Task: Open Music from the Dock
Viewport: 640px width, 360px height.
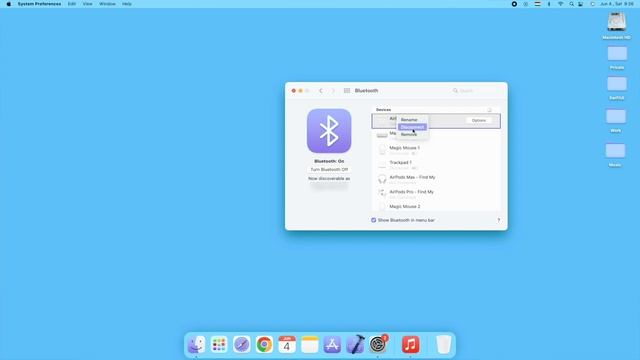Action: pyautogui.click(x=410, y=344)
